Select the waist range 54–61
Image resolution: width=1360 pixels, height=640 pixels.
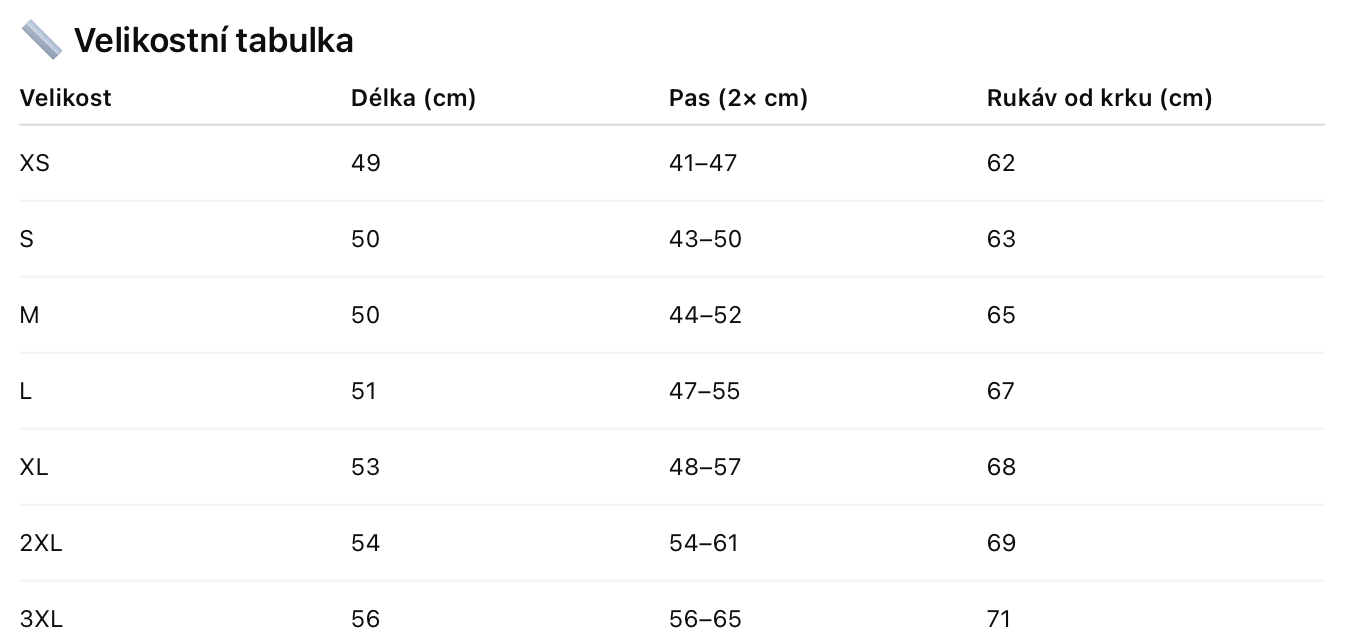[703, 543]
